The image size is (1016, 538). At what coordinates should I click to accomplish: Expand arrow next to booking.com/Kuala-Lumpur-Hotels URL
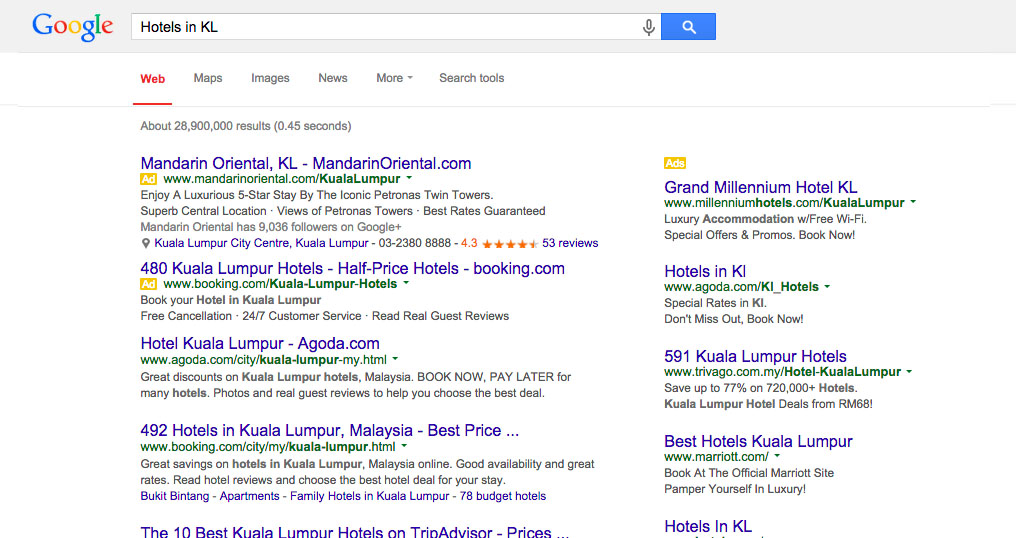click(406, 283)
